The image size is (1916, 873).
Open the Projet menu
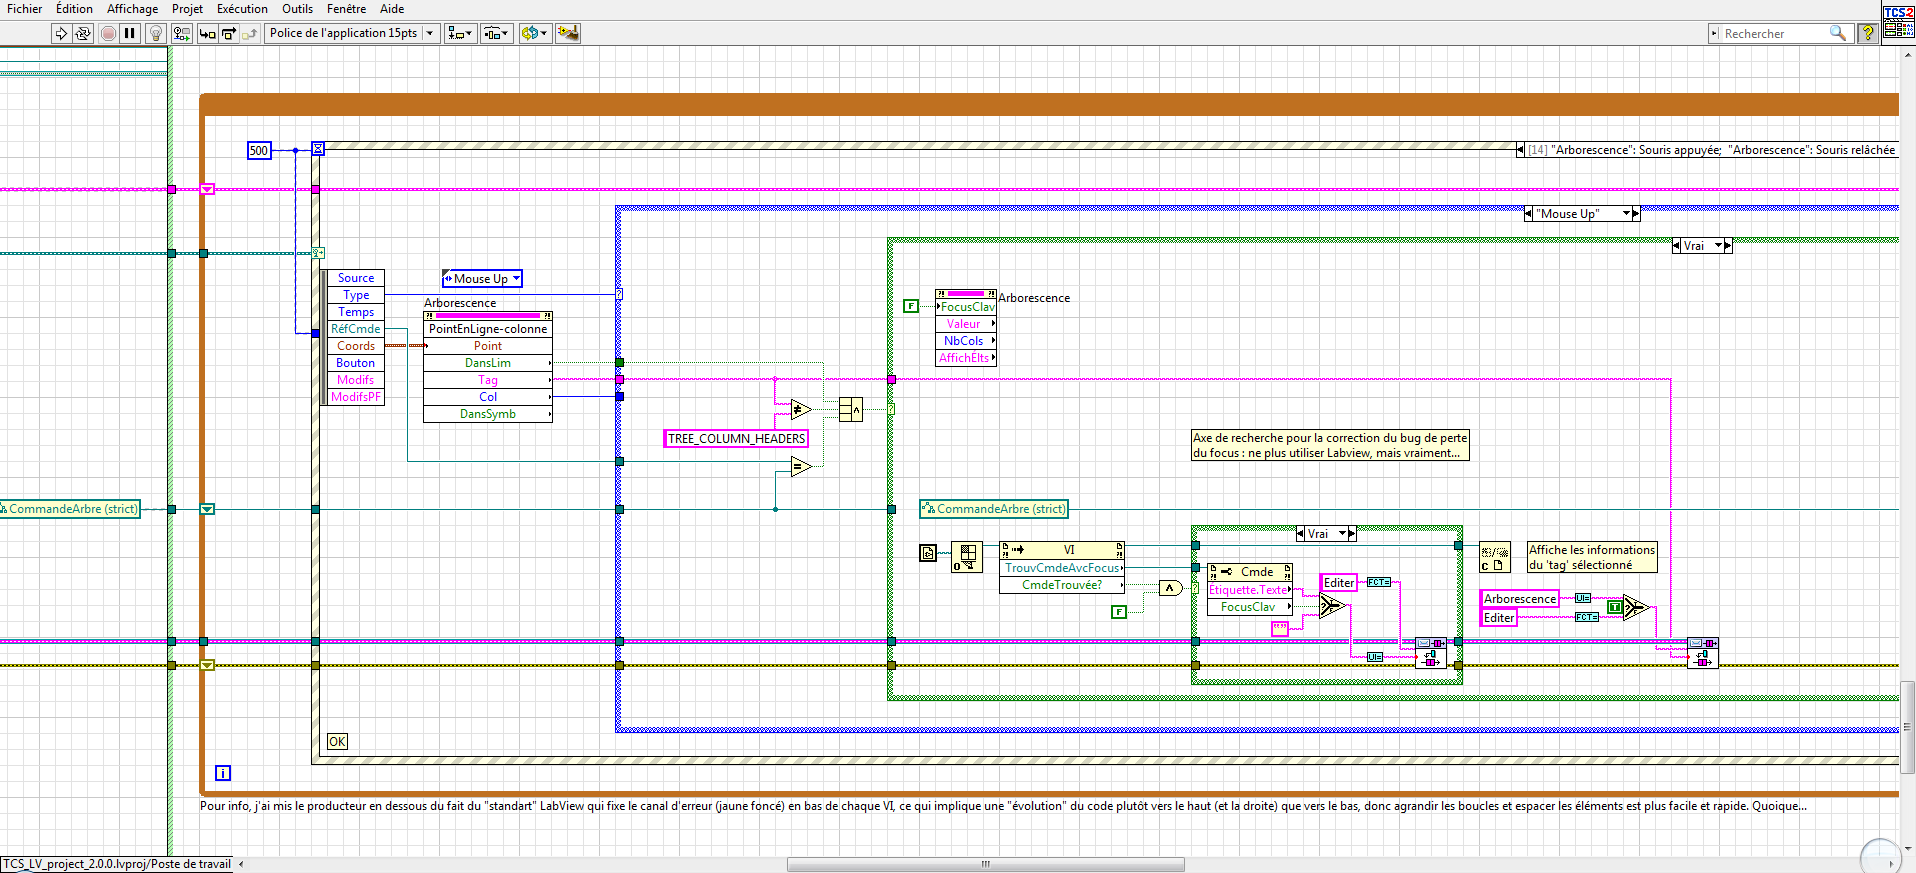(x=187, y=9)
